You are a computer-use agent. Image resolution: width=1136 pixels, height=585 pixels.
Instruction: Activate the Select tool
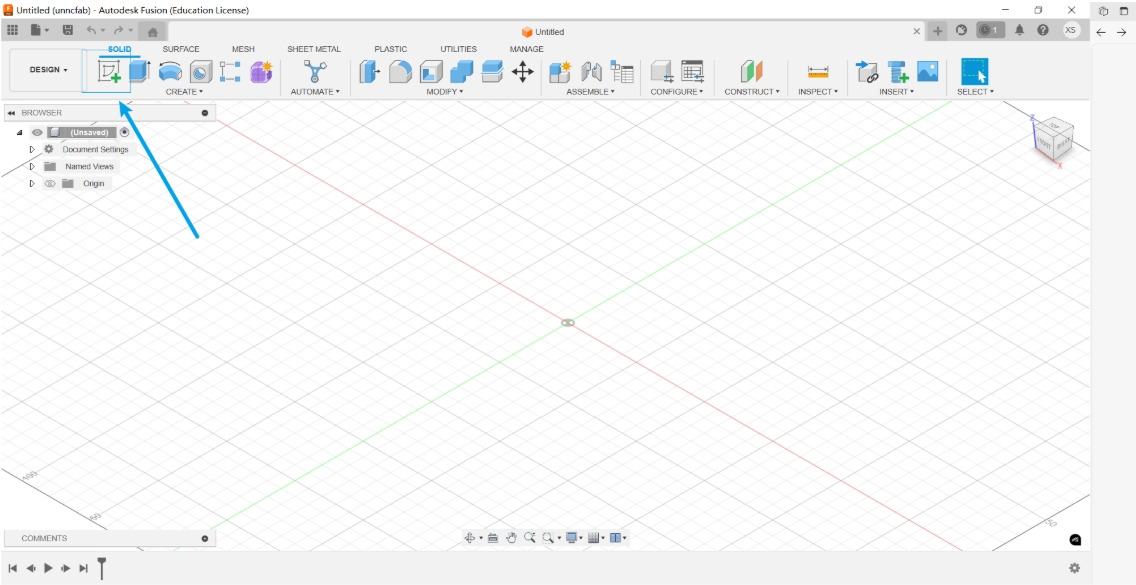(x=974, y=72)
